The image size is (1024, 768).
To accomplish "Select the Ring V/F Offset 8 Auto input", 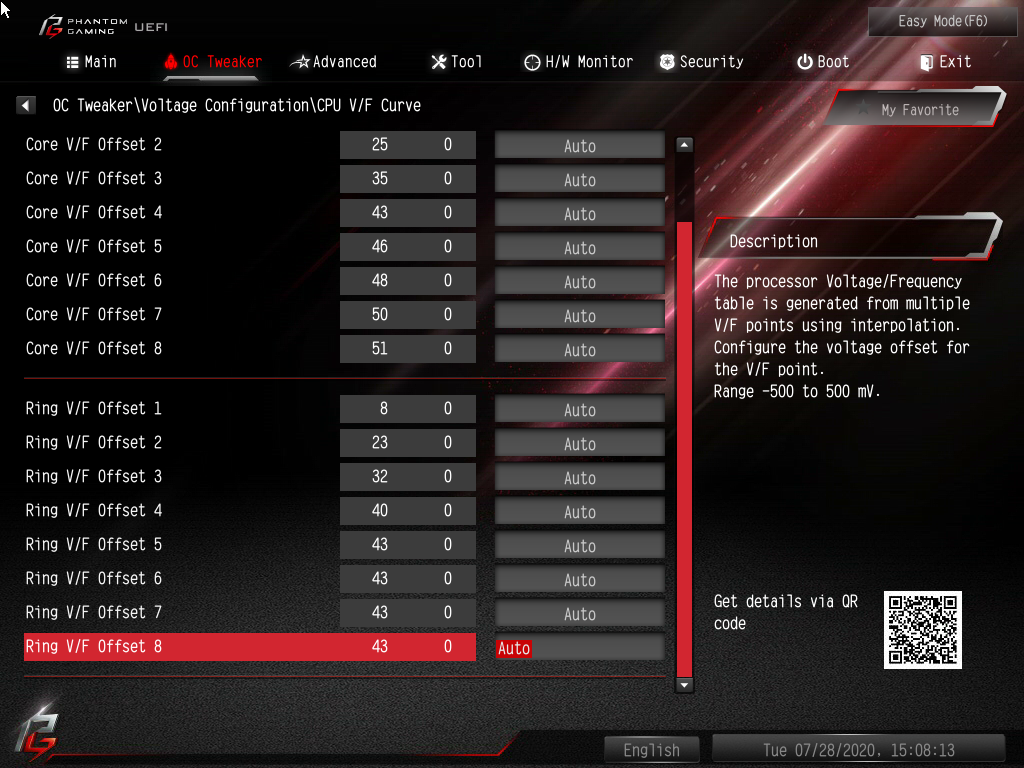I will point(579,648).
